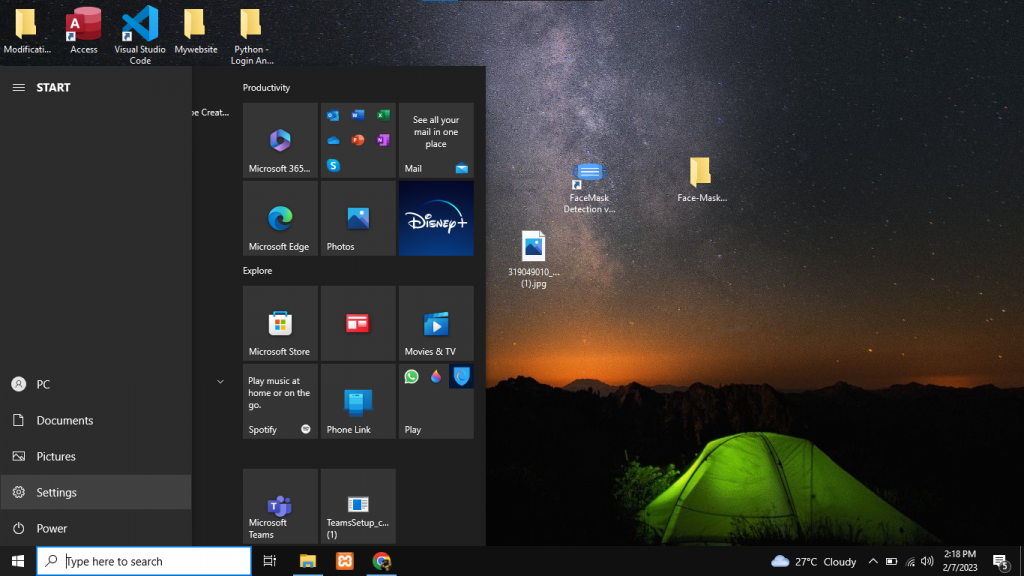
Task: Click the Start menu hamburger icon
Action: [19, 88]
